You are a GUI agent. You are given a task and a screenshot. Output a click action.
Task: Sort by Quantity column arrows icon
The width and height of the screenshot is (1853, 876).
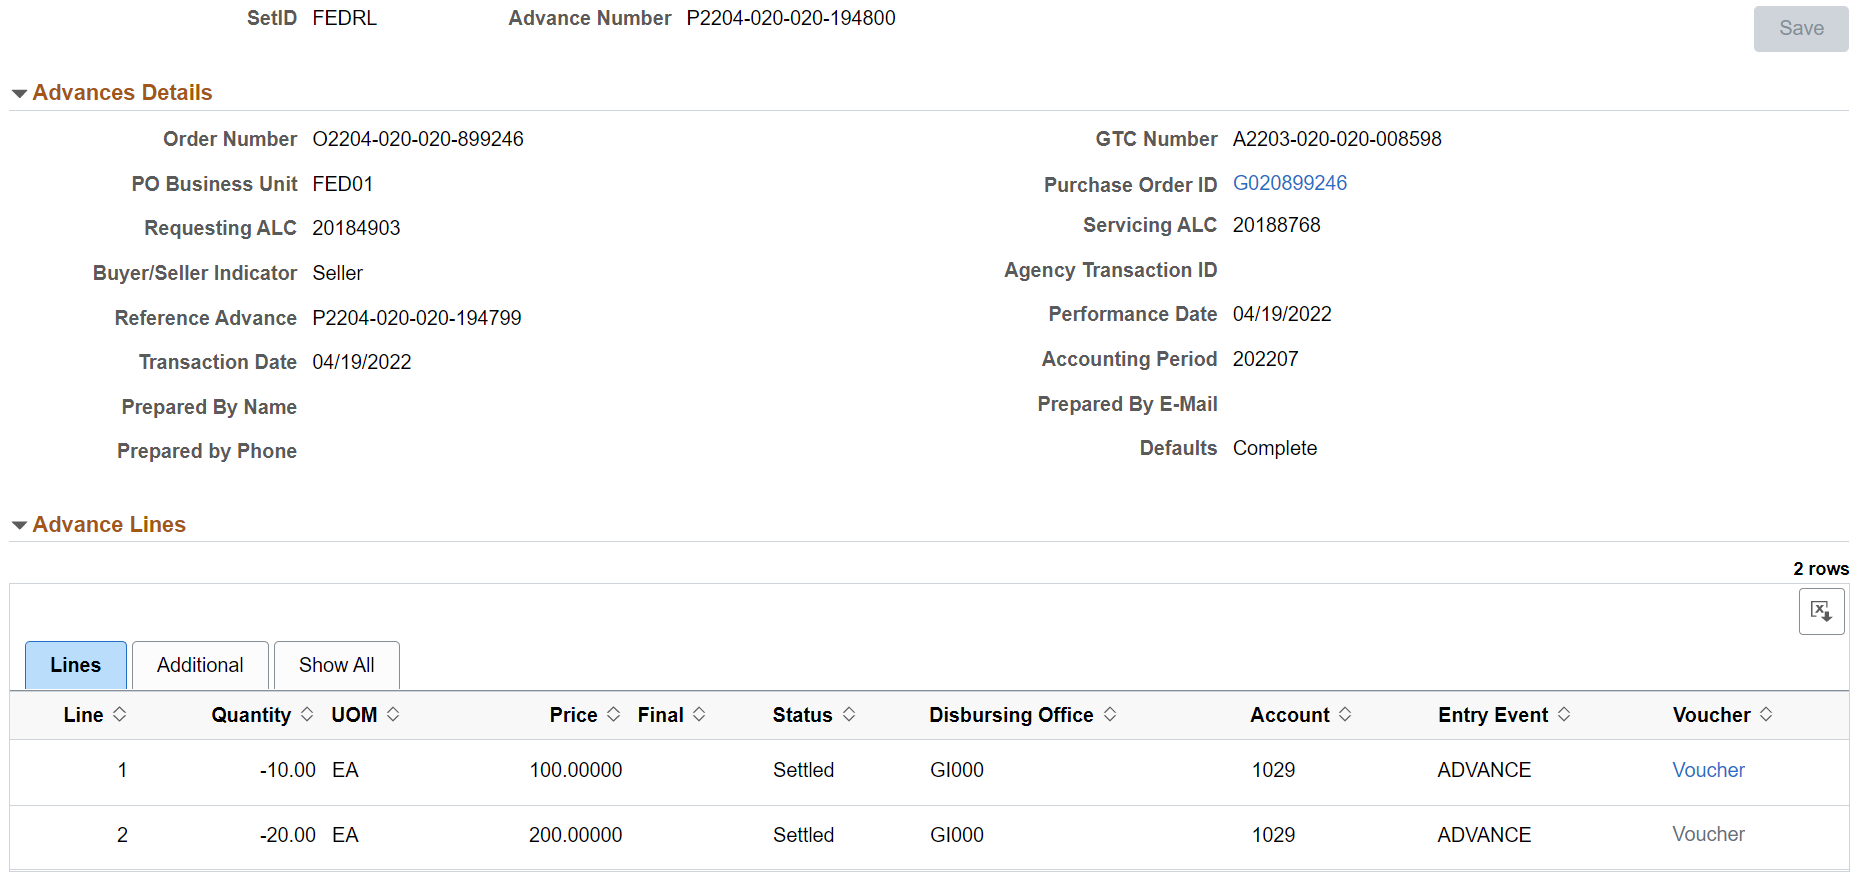307,714
